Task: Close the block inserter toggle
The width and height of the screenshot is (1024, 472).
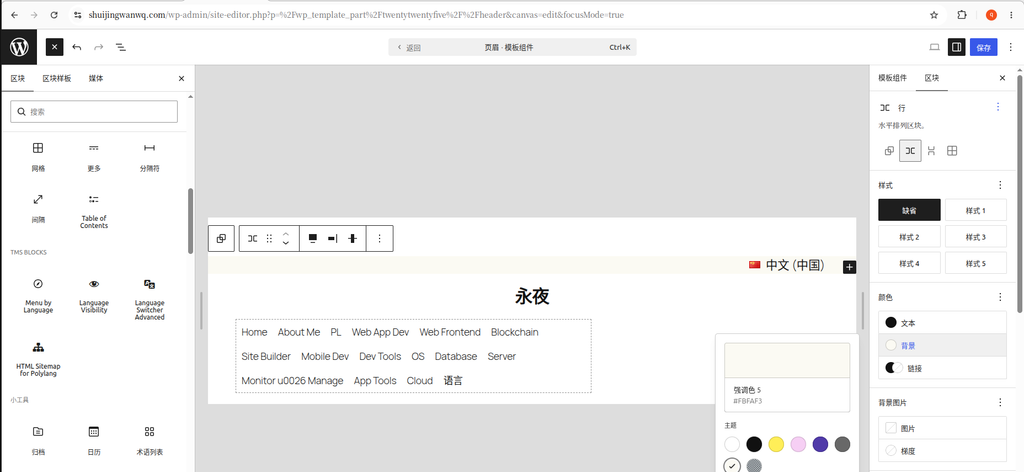Action: (x=54, y=47)
